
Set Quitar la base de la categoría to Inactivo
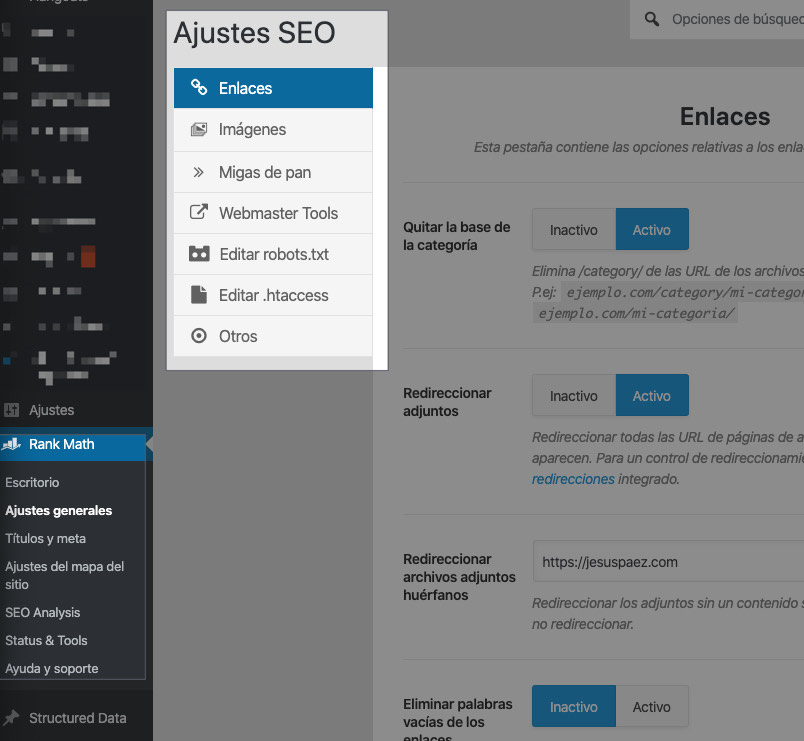[573, 229]
